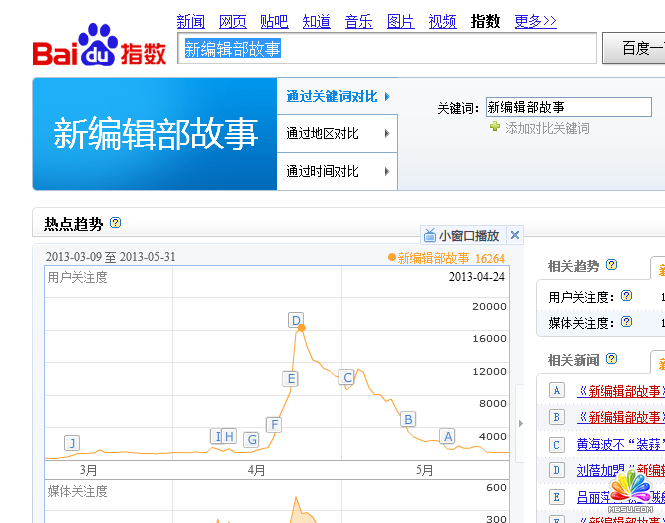
Task: Expand 通过地区对比 region comparison
Action: (337, 134)
